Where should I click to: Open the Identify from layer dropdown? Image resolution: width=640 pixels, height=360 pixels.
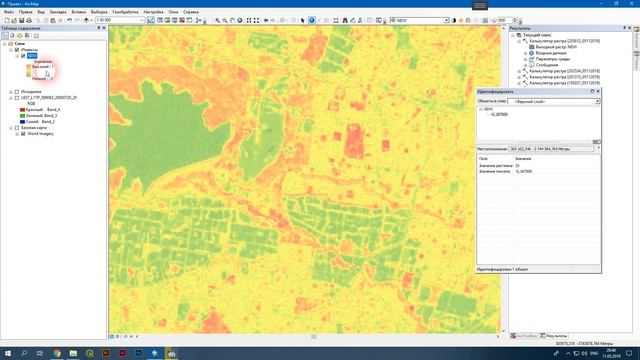tap(597, 101)
